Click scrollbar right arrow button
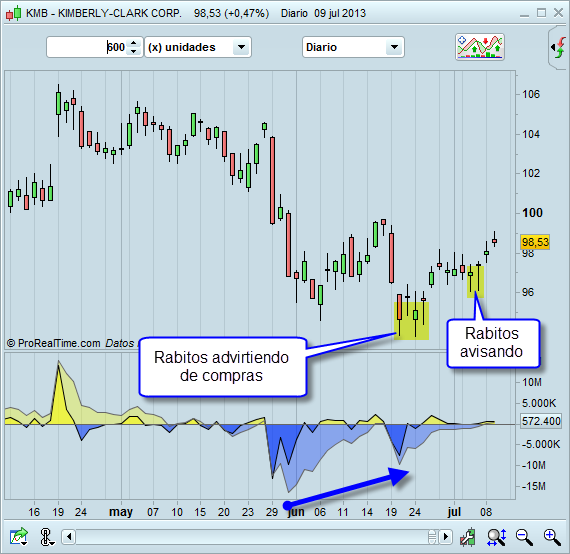Image resolution: width=570 pixels, height=554 pixels. tap(445, 537)
